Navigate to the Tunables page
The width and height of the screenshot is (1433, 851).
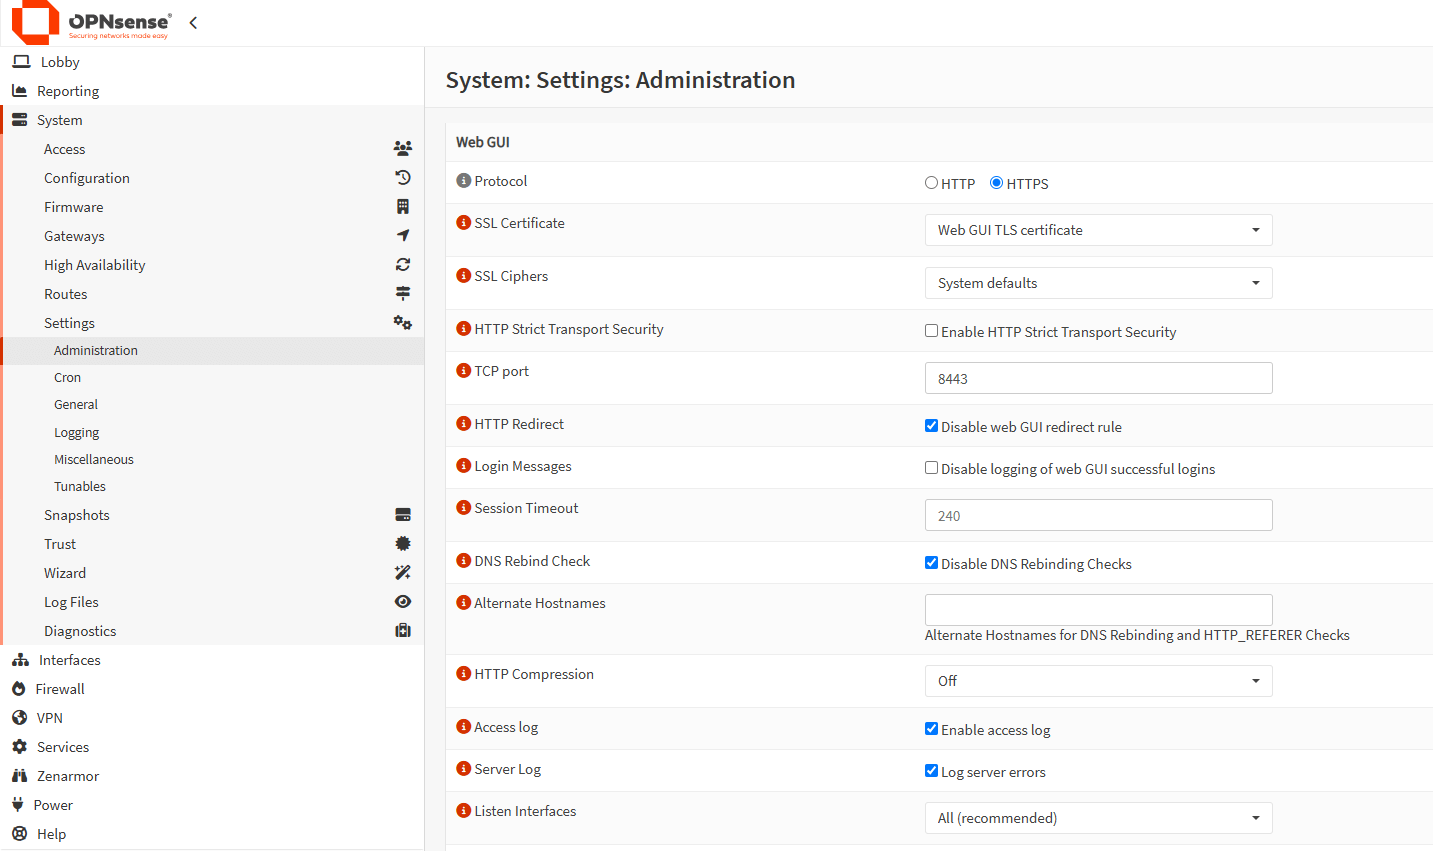click(x=79, y=485)
